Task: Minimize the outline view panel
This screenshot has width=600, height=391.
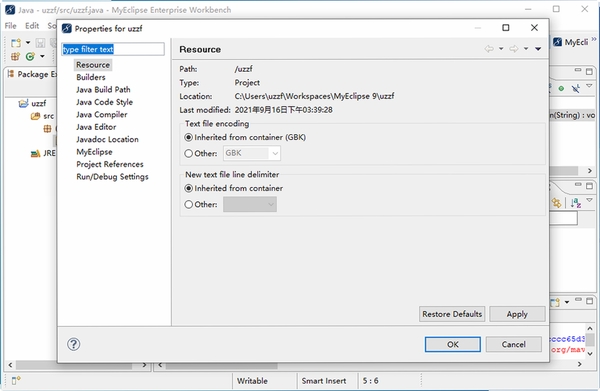Action: pos(578,70)
